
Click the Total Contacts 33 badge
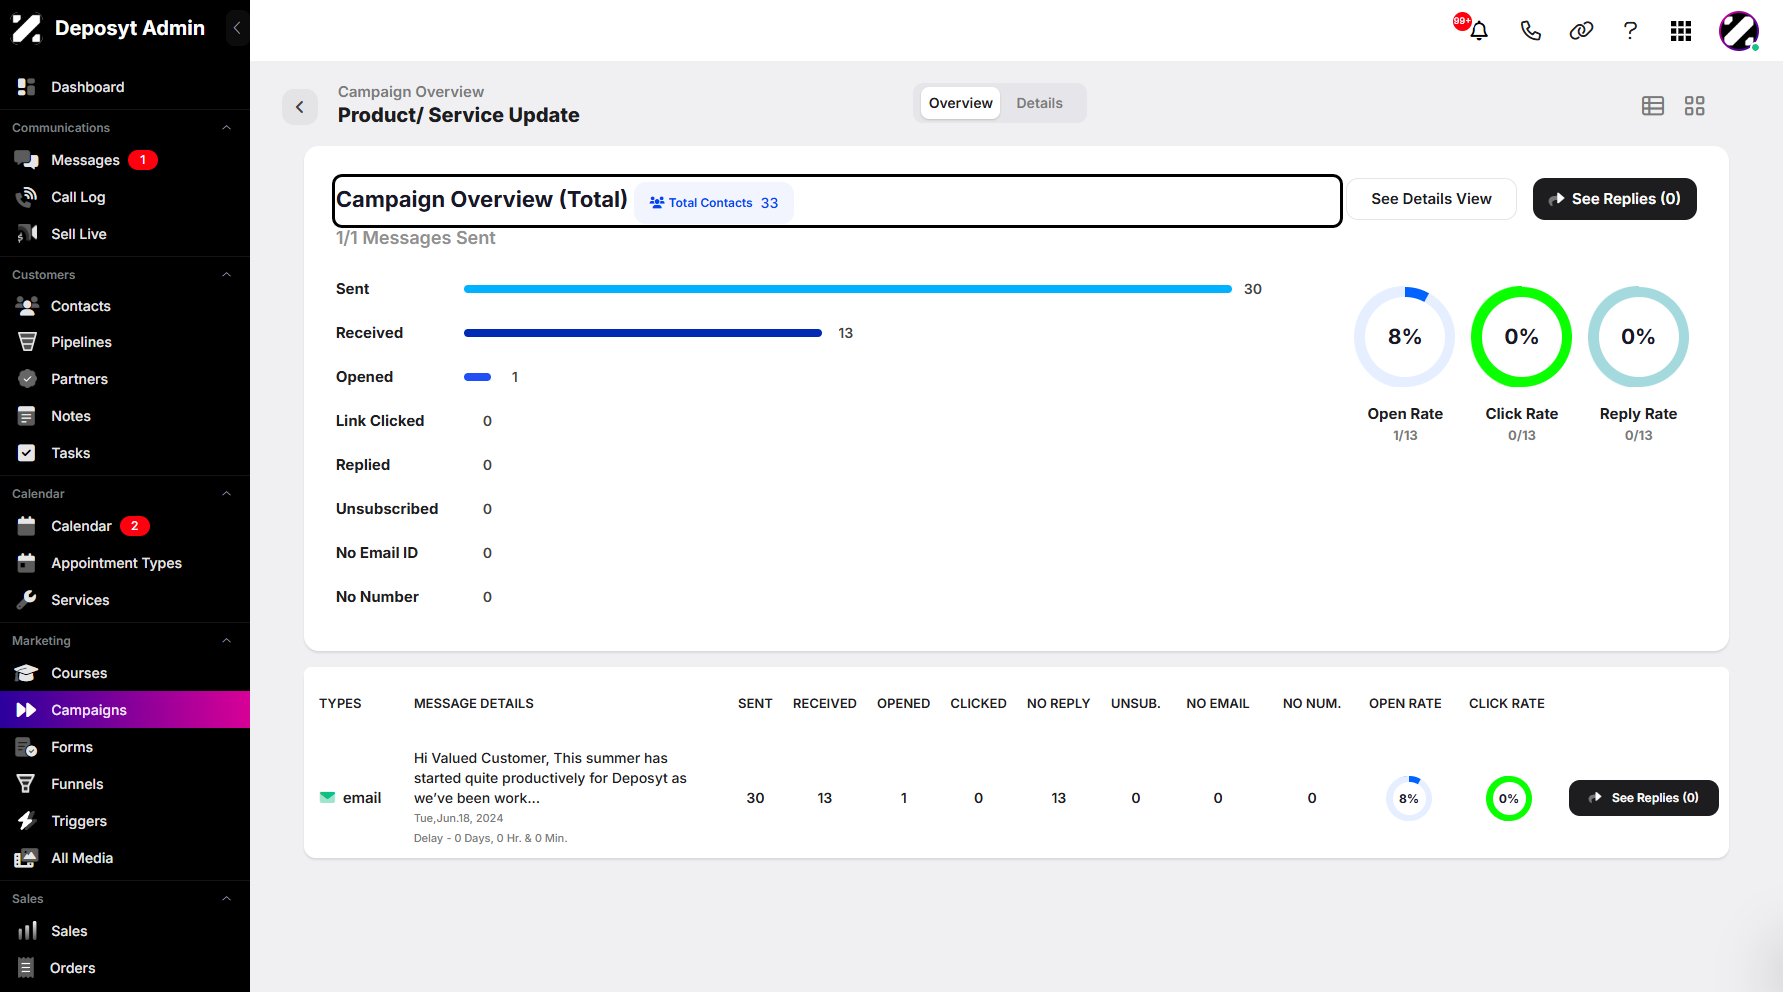[x=714, y=203]
